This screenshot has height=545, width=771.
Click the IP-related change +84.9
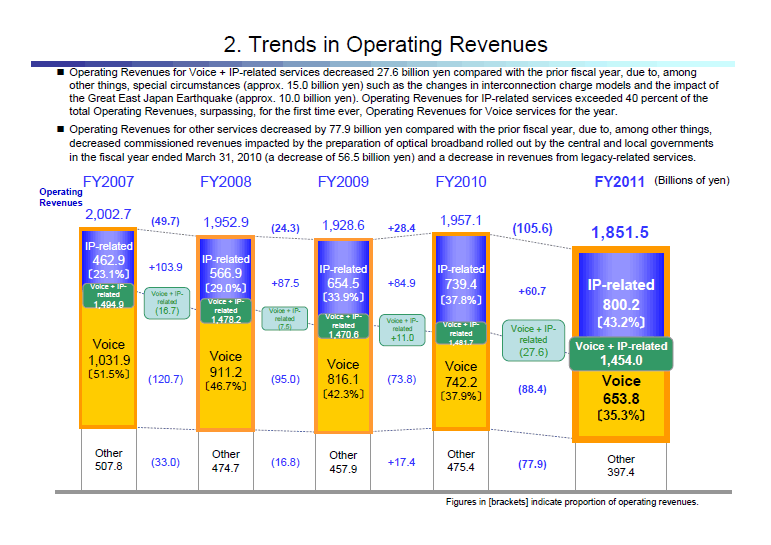coord(401,283)
